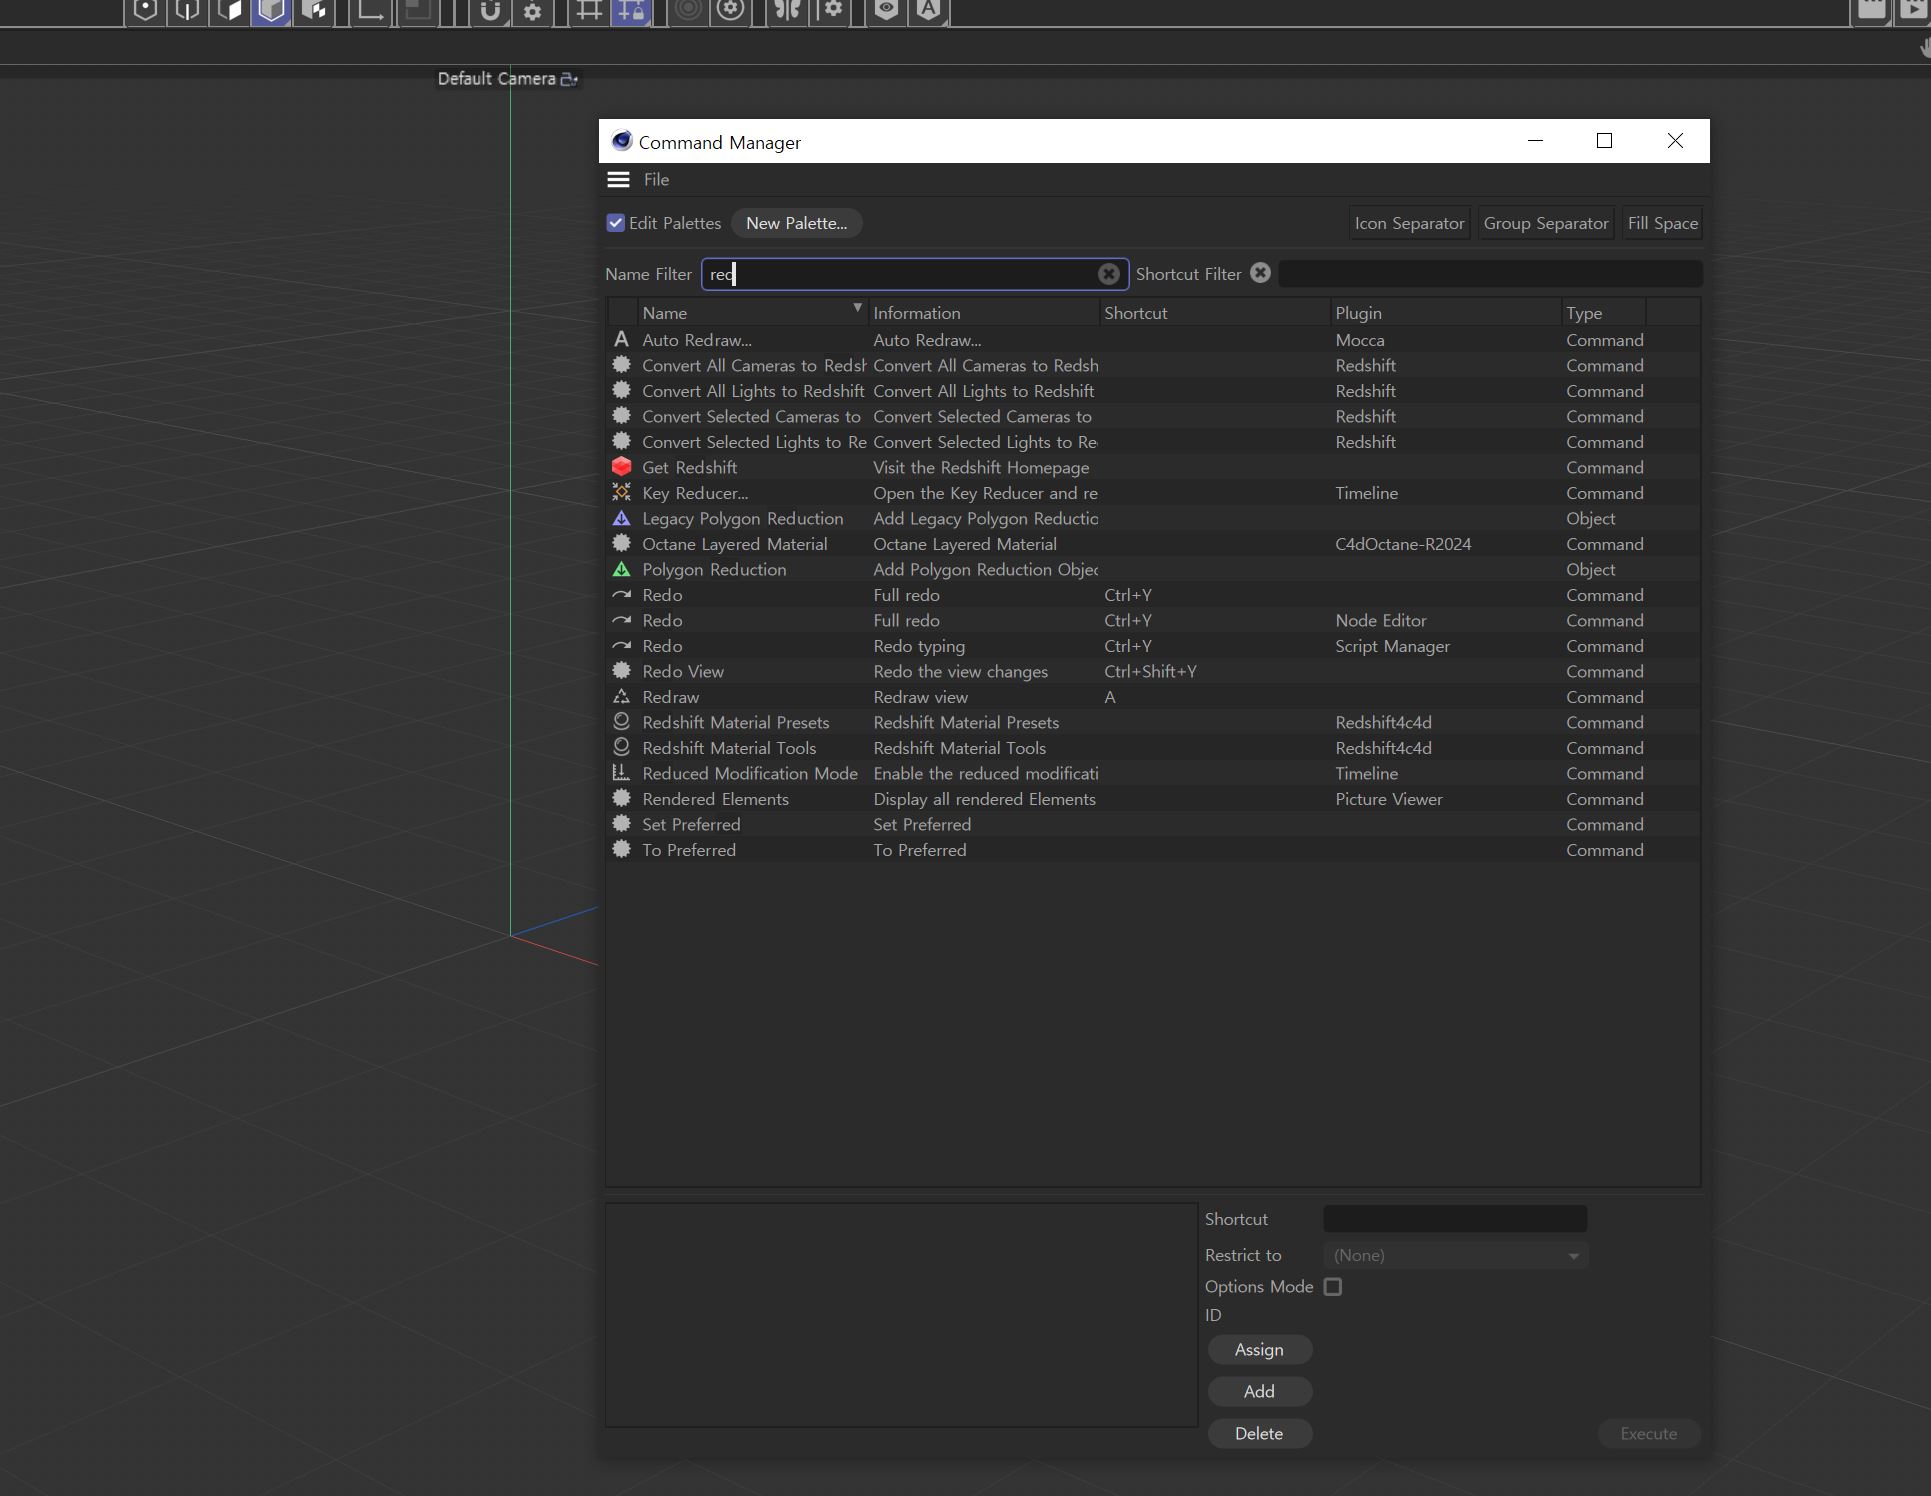This screenshot has height=1496, width=1931.
Task: Click the Key Reducer... row icon
Action: point(621,493)
